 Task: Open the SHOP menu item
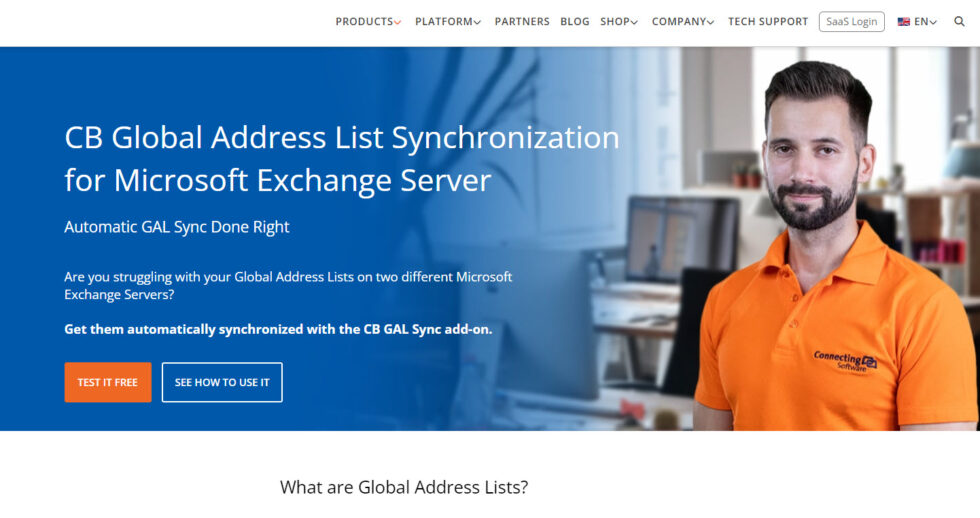[x=615, y=22]
